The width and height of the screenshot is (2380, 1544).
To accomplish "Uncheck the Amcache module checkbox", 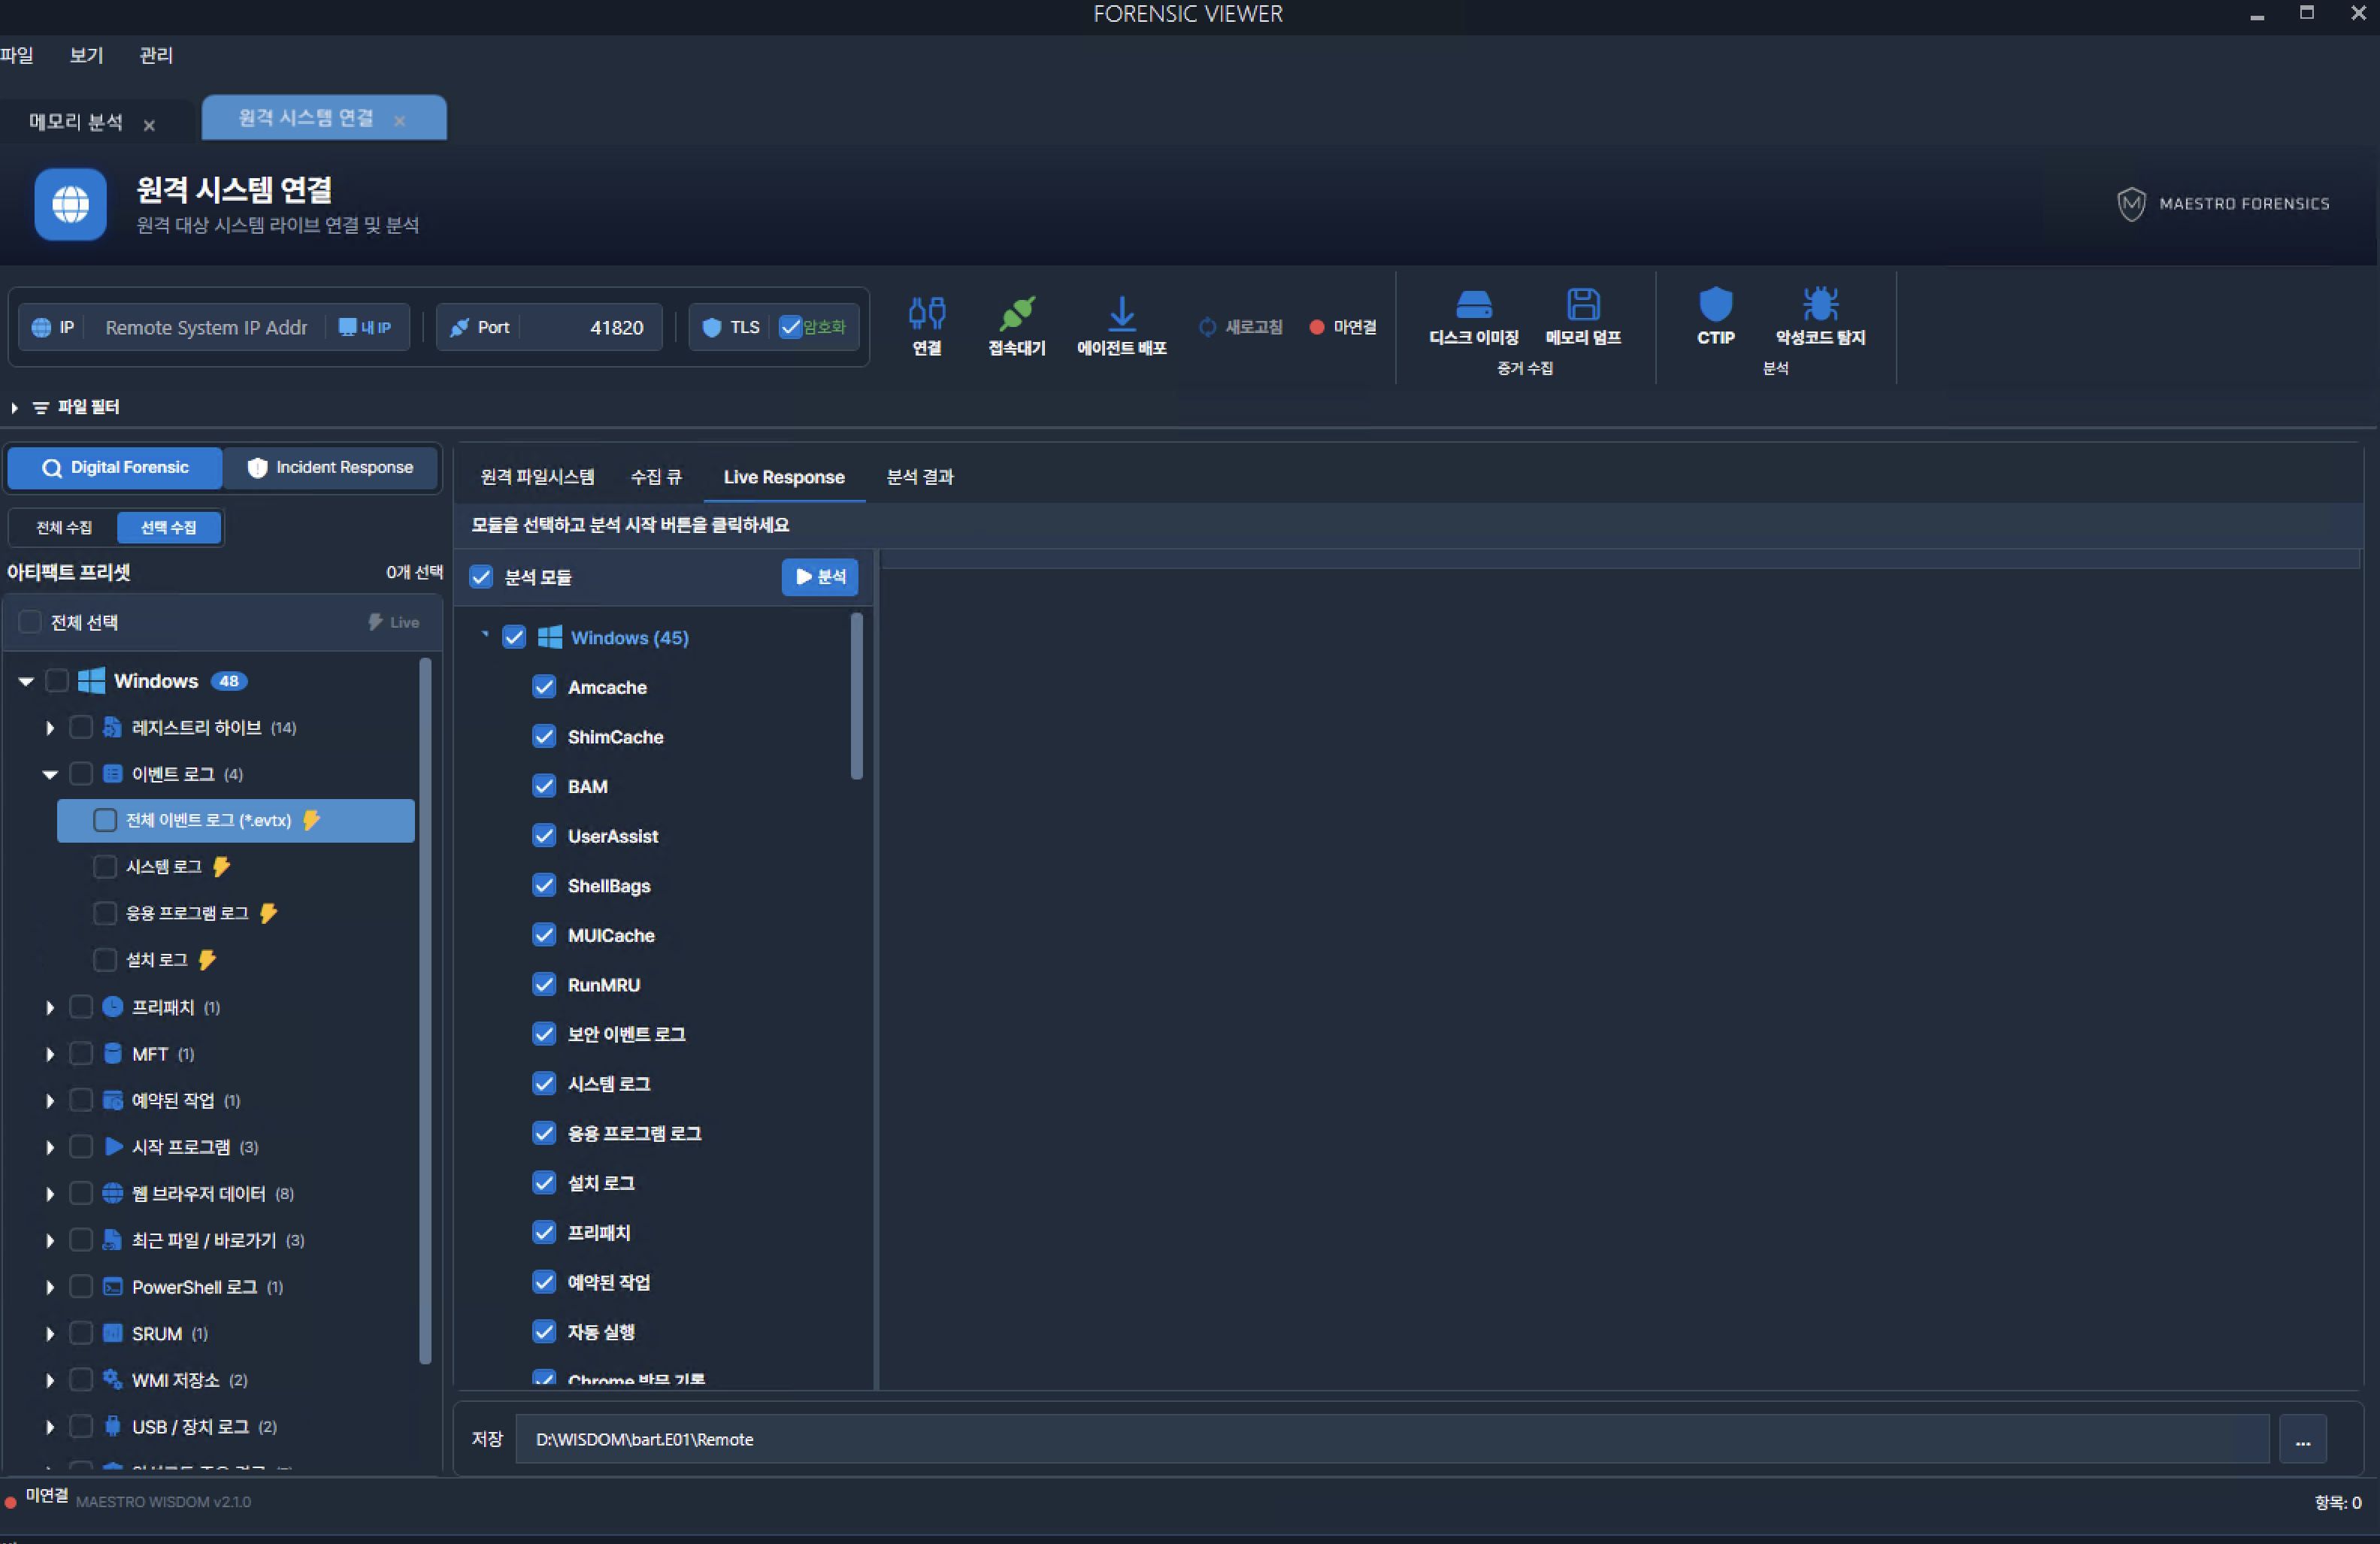I will (544, 687).
